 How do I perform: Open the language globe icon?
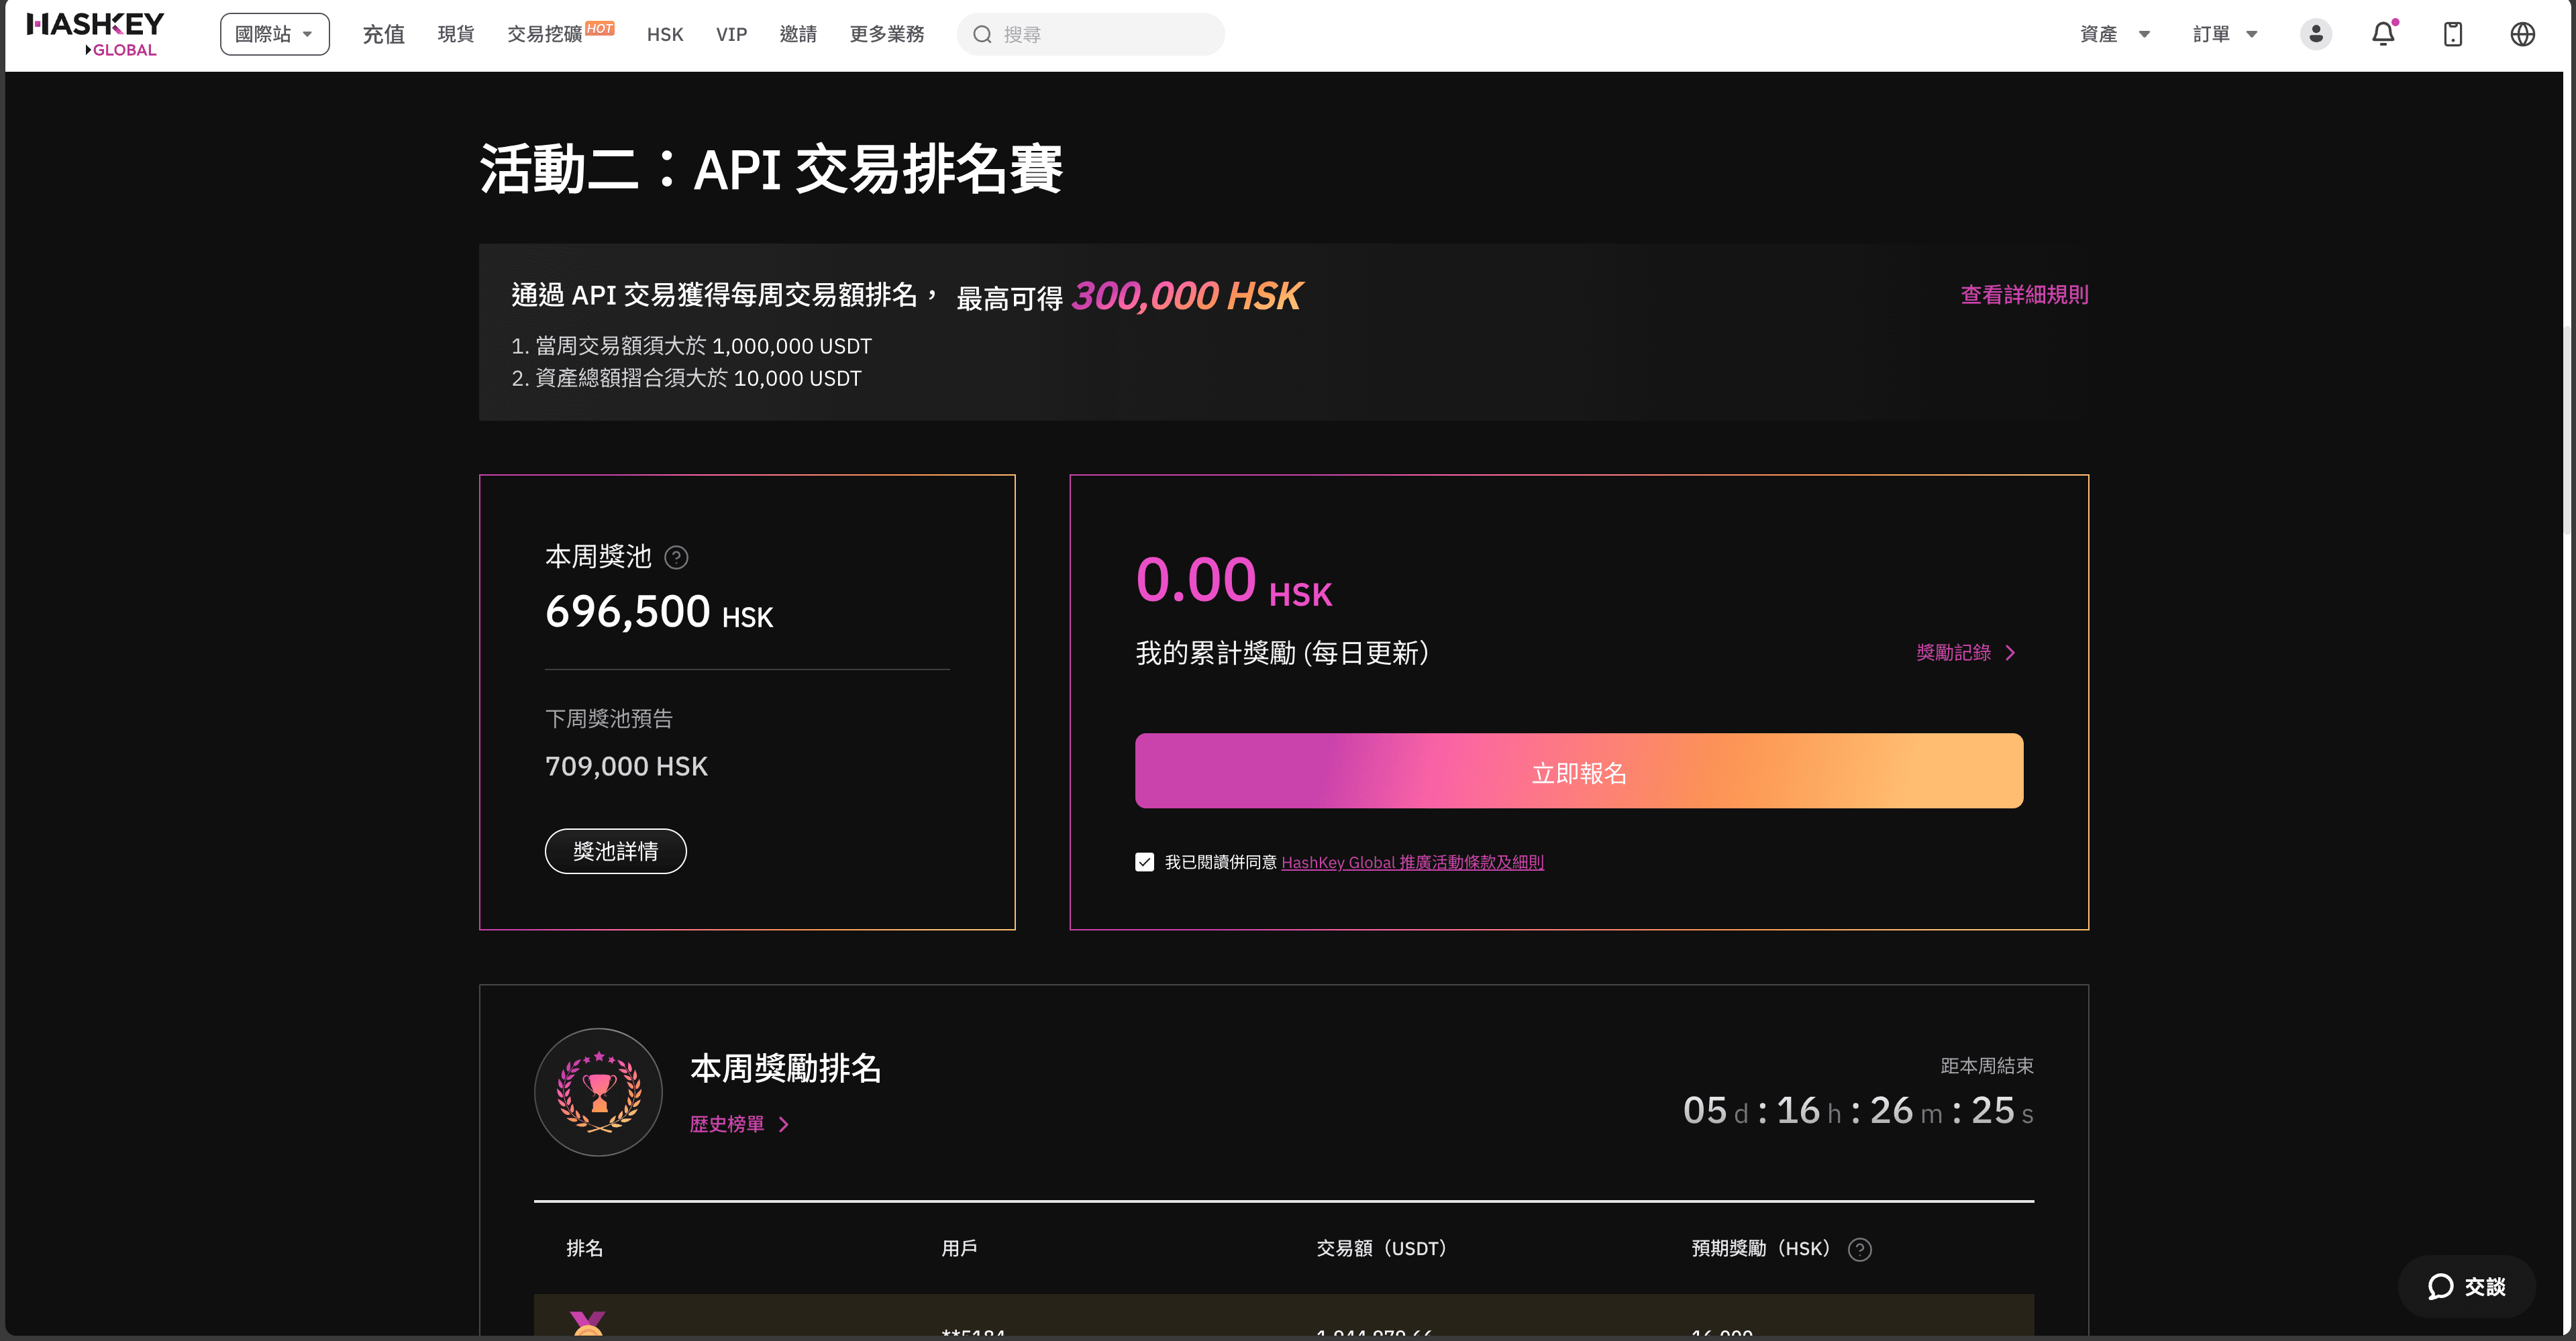2522,34
